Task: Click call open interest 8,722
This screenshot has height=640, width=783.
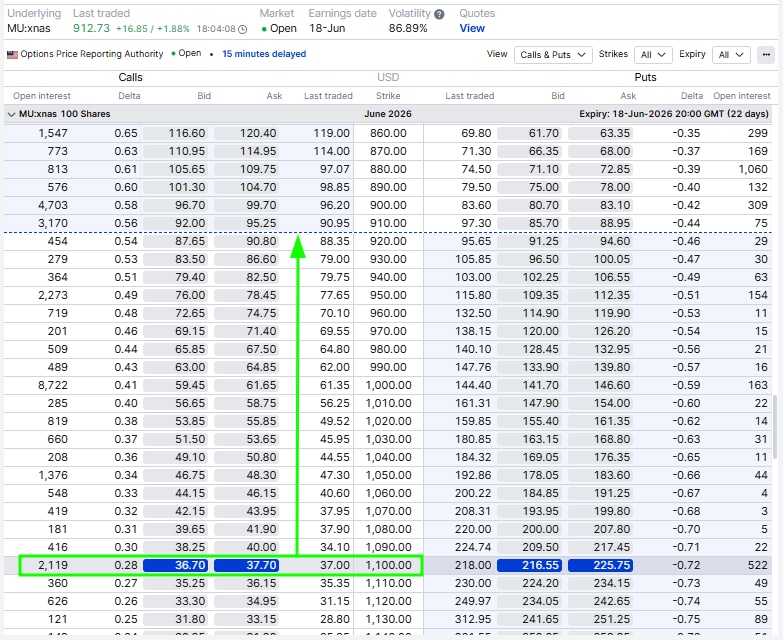Action: pos(52,385)
